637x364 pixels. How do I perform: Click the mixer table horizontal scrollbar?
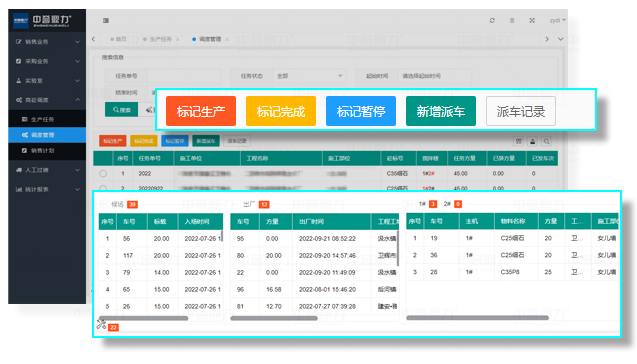click(x=477, y=318)
